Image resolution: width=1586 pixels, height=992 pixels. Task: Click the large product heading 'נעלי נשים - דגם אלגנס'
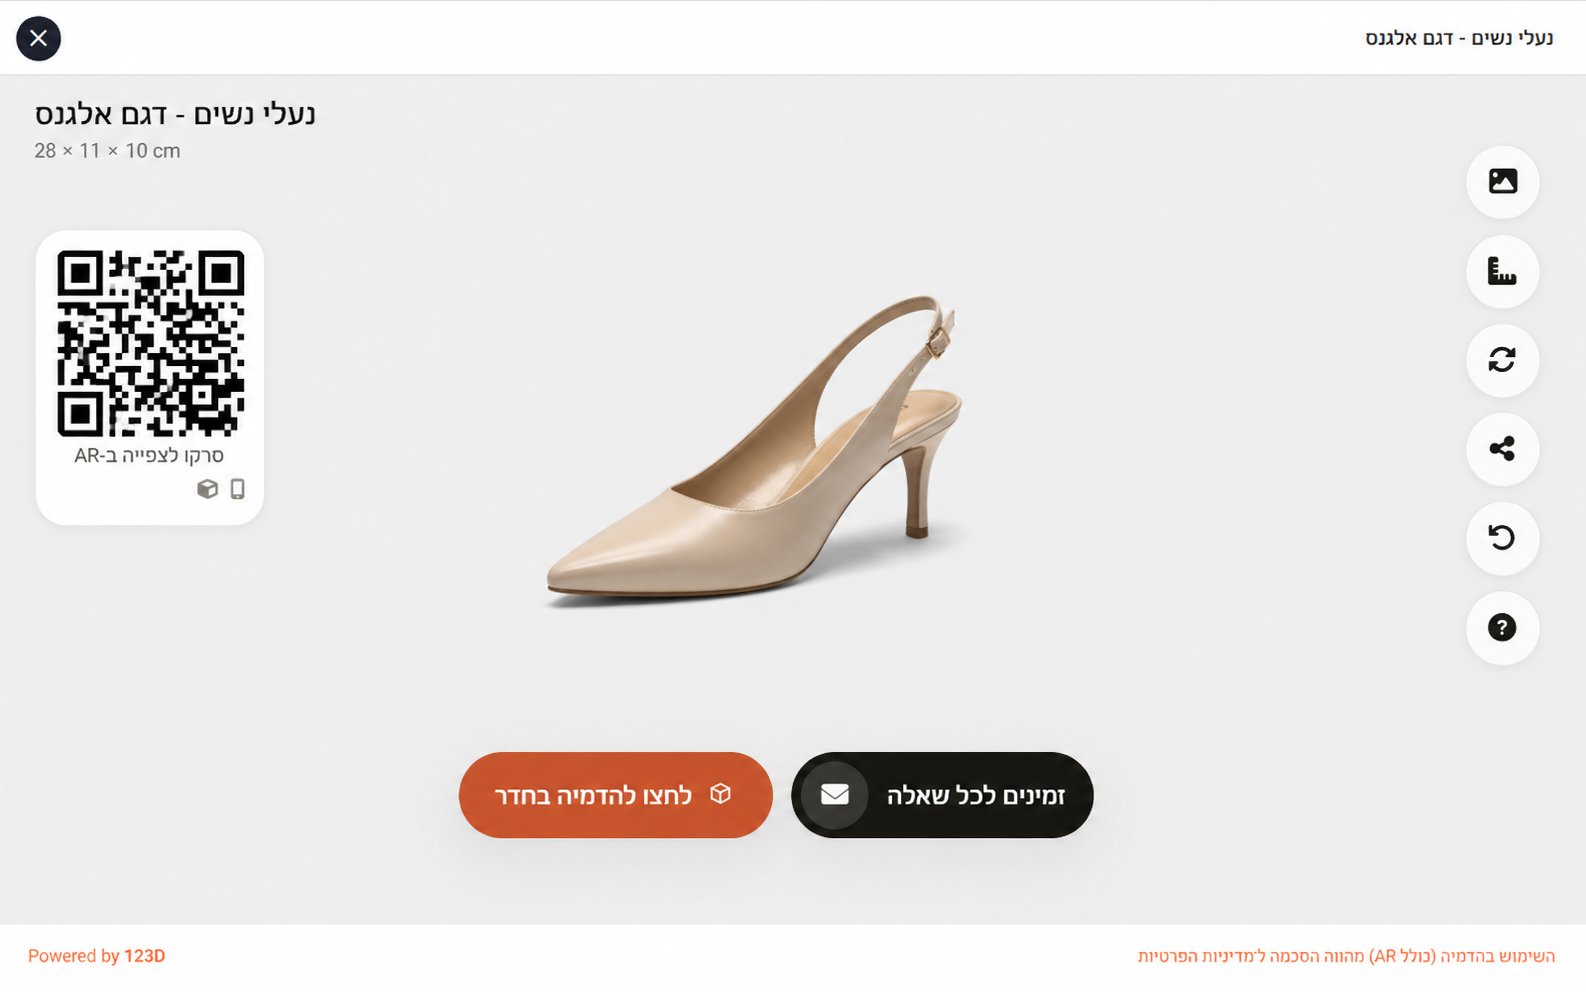click(x=175, y=114)
